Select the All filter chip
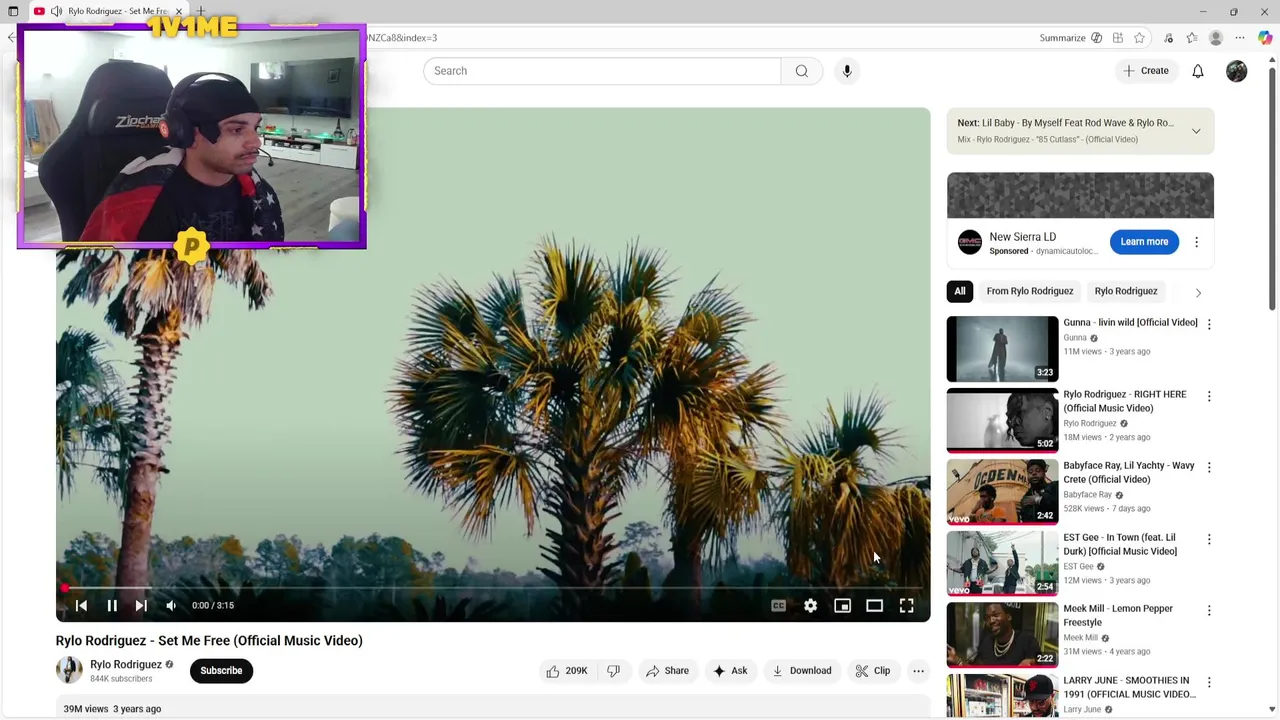The height and width of the screenshot is (720, 1280). coord(960,291)
